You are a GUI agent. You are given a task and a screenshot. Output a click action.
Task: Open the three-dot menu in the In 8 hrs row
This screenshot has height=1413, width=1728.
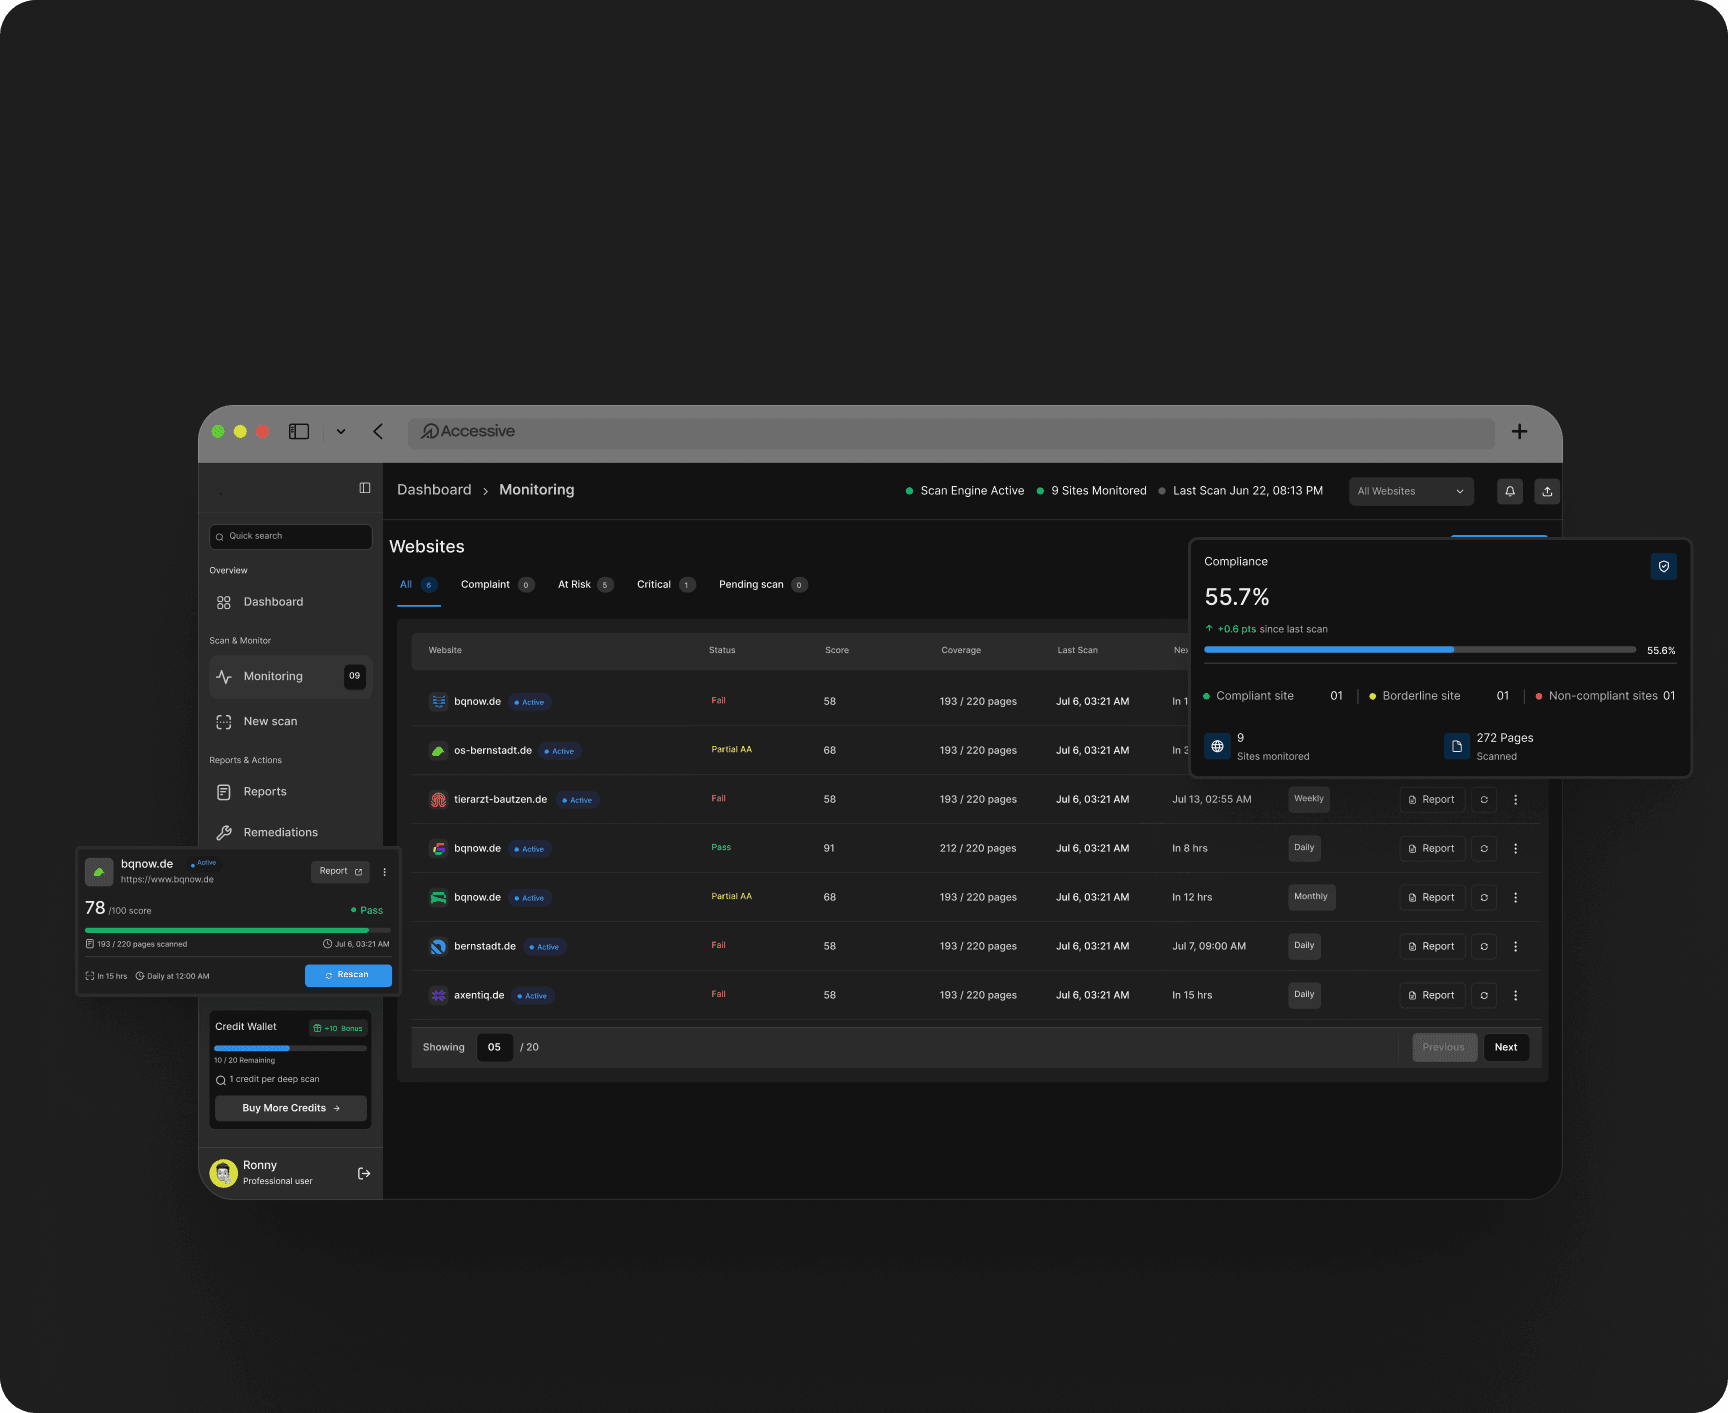[x=1516, y=849]
